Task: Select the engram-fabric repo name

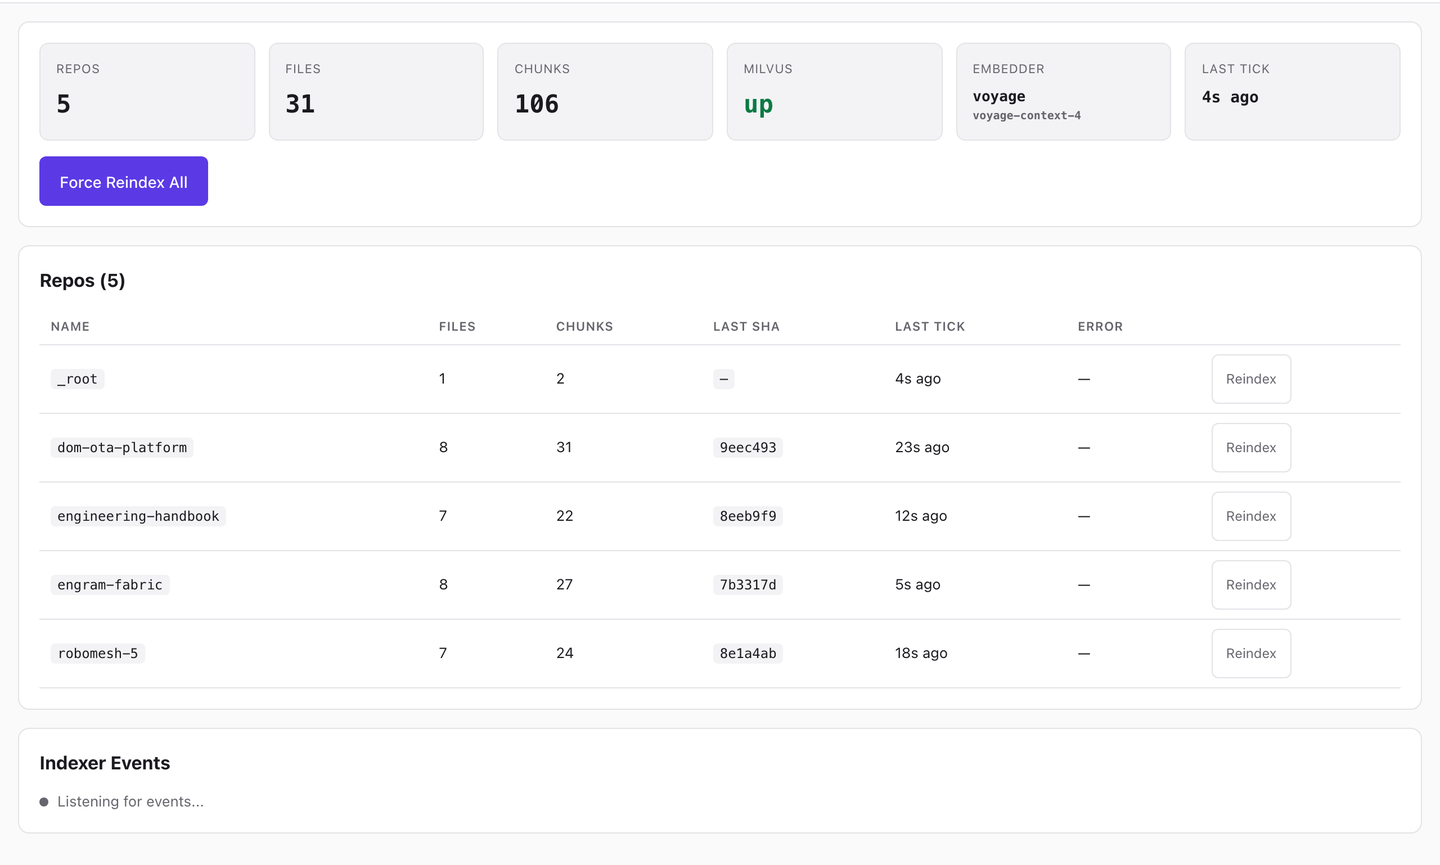Action: [x=110, y=585]
